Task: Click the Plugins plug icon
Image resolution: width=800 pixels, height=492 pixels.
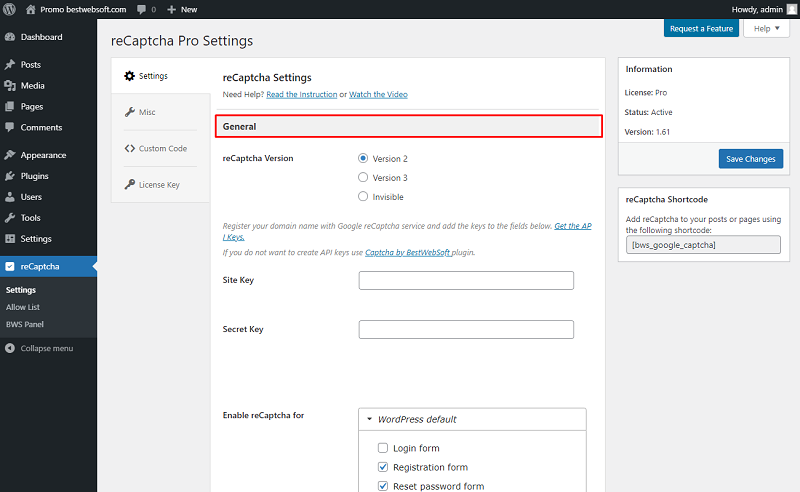Action: (10, 176)
